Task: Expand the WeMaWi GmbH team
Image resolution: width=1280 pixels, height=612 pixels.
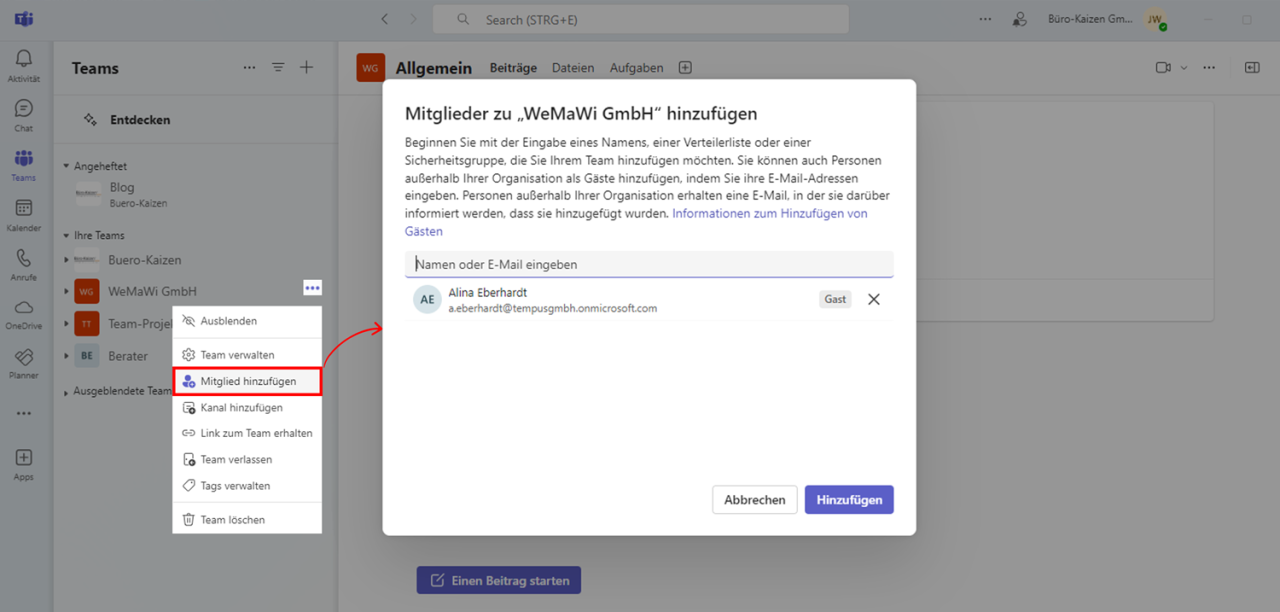Action: [67, 291]
